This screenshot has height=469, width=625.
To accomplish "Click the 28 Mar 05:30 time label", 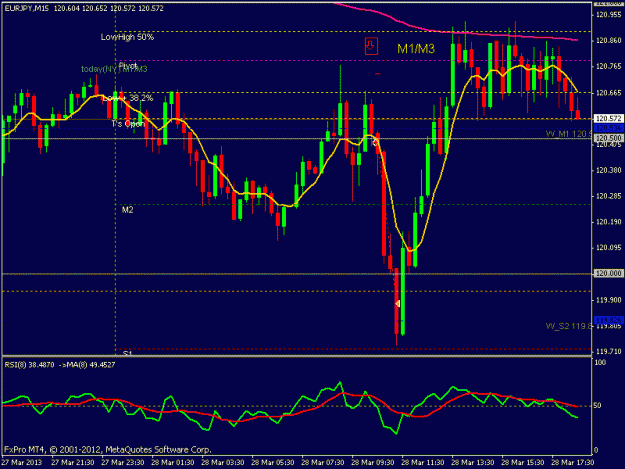I will [x=273, y=463].
